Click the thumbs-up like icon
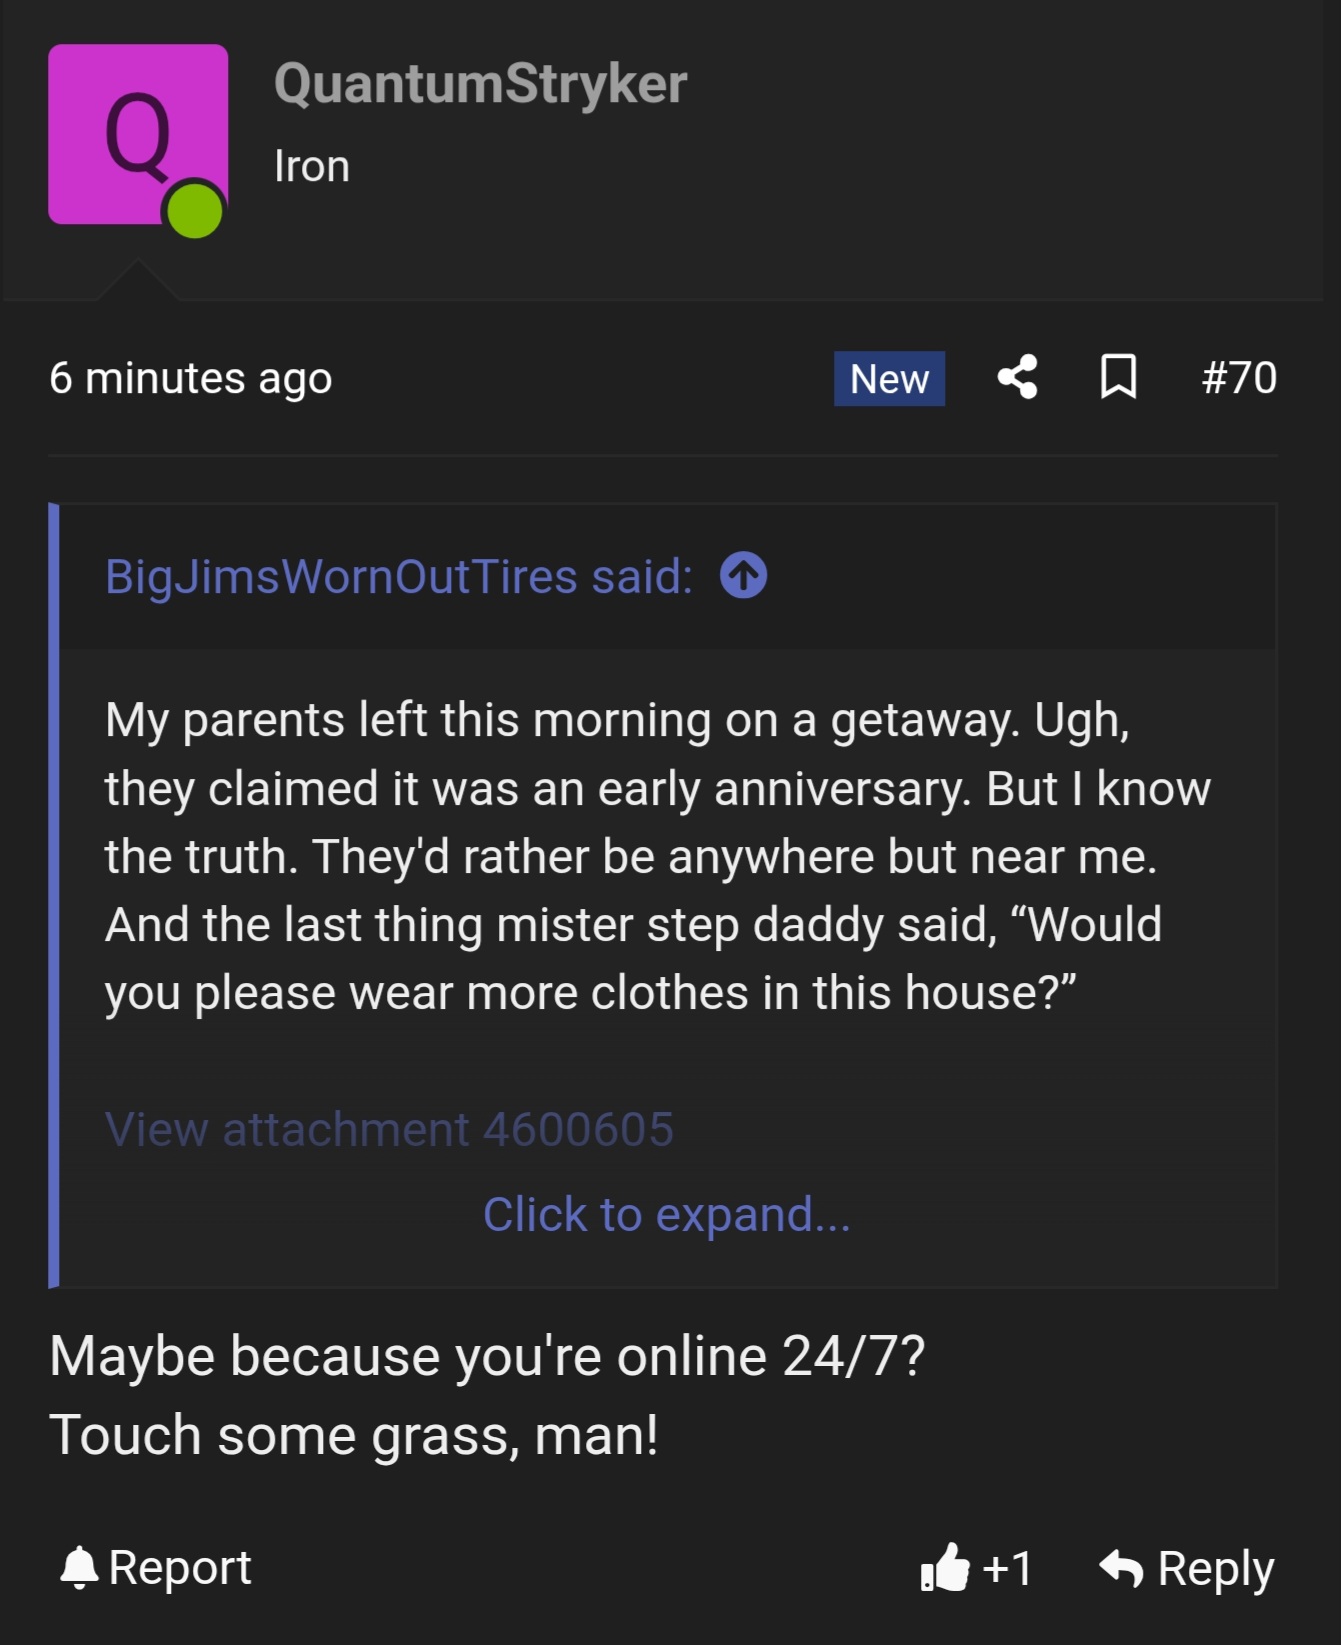This screenshot has width=1341, height=1645. pyautogui.click(x=945, y=1567)
